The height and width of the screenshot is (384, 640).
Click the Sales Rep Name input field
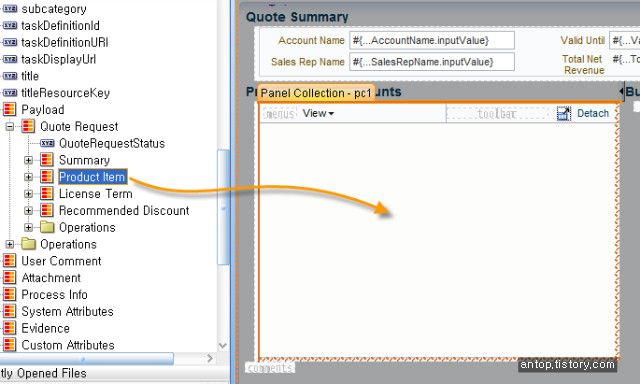tap(432, 62)
